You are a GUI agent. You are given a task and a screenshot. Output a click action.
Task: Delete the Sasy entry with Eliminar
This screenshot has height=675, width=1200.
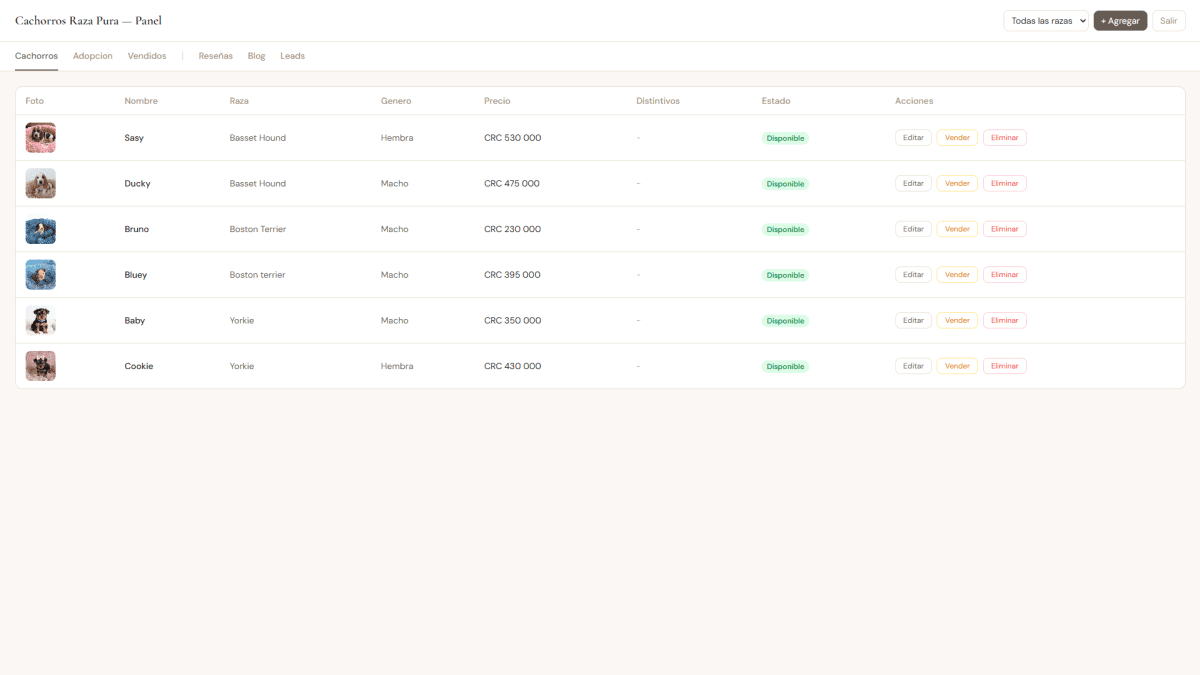(1005, 138)
